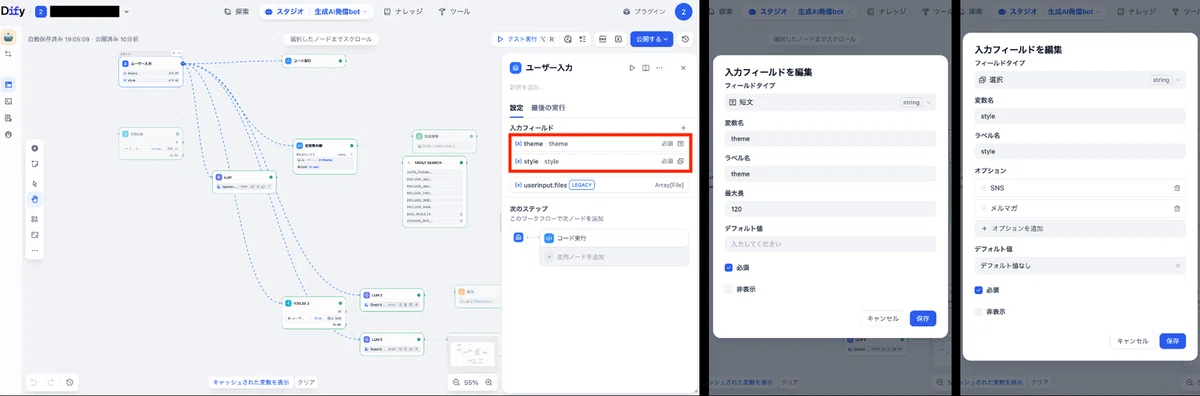Click the export image tool on canvas toolbar
The height and width of the screenshot is (396, 1200).
[35, 234]
